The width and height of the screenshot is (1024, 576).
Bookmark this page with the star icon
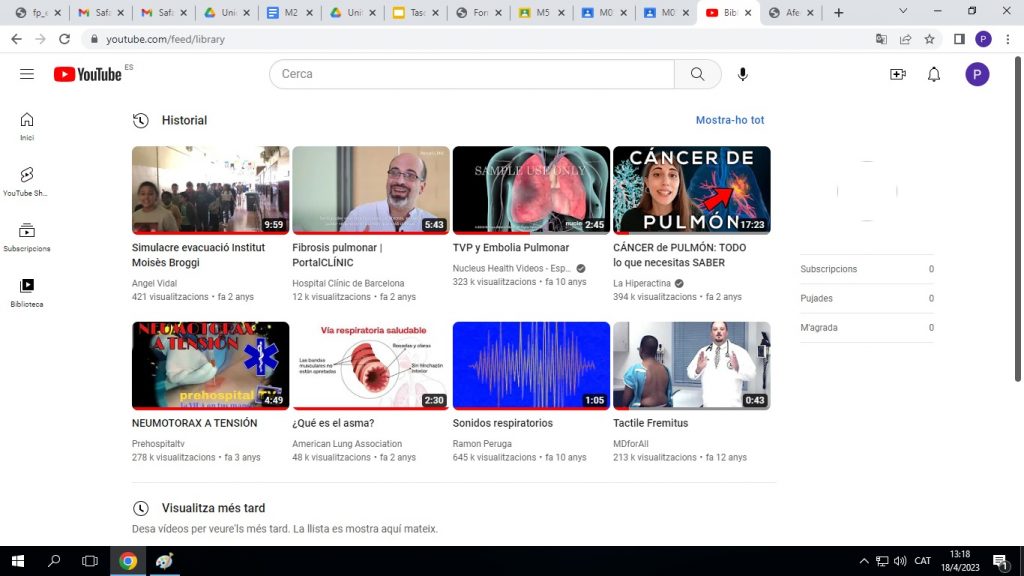coord(929,39)
